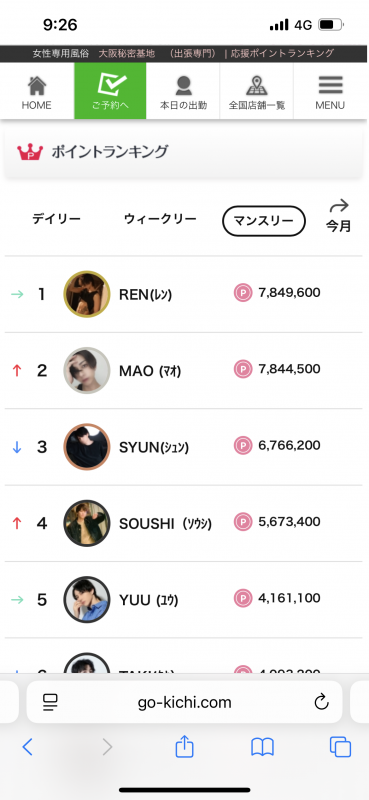Open page format options in address bar
369x800 pixels.
(x=50, y=703)
